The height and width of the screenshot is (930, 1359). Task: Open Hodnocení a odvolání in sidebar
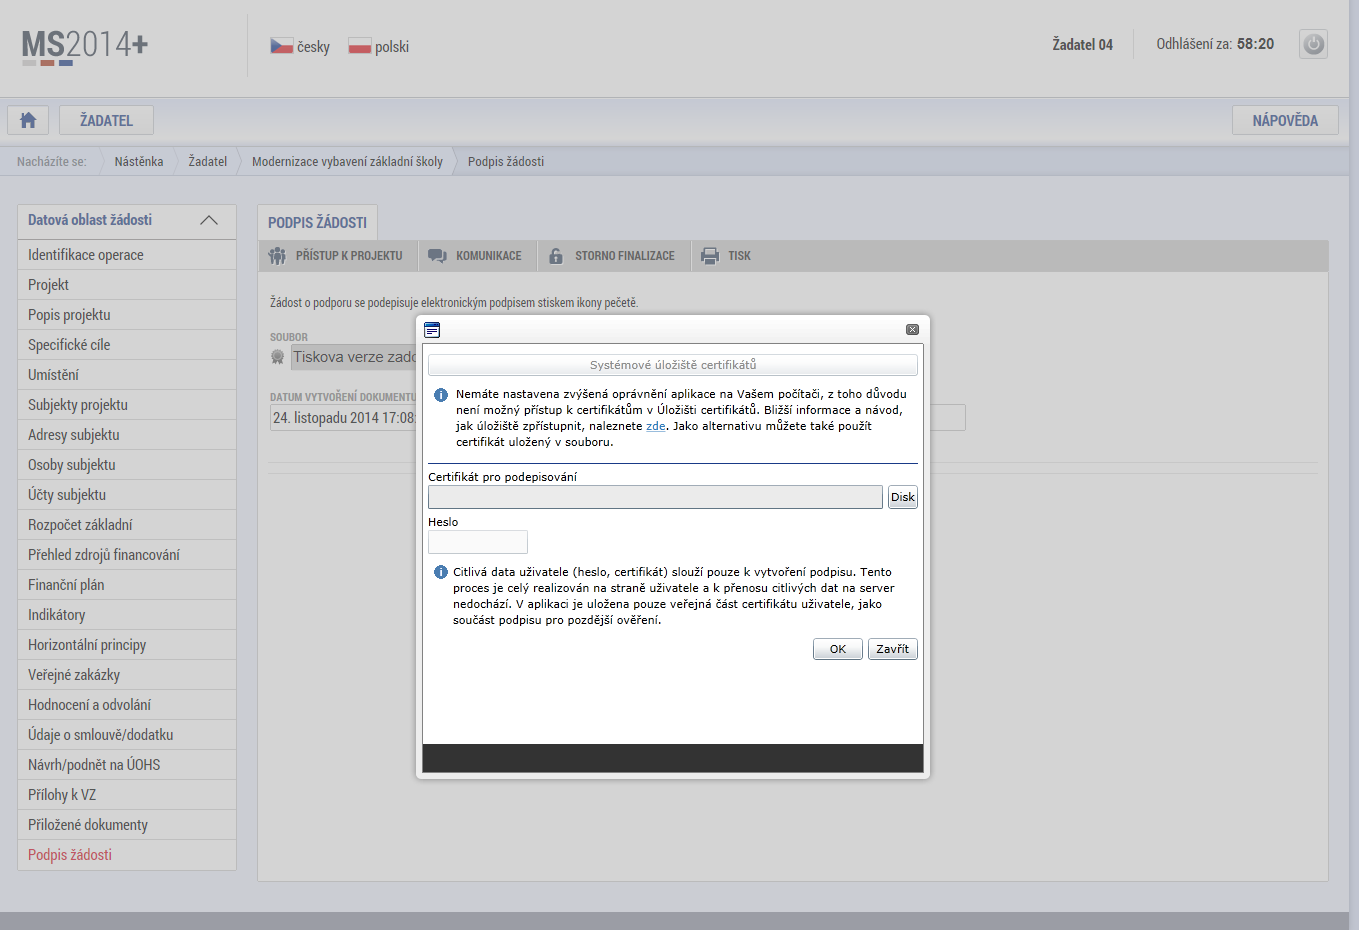point(127,705)
